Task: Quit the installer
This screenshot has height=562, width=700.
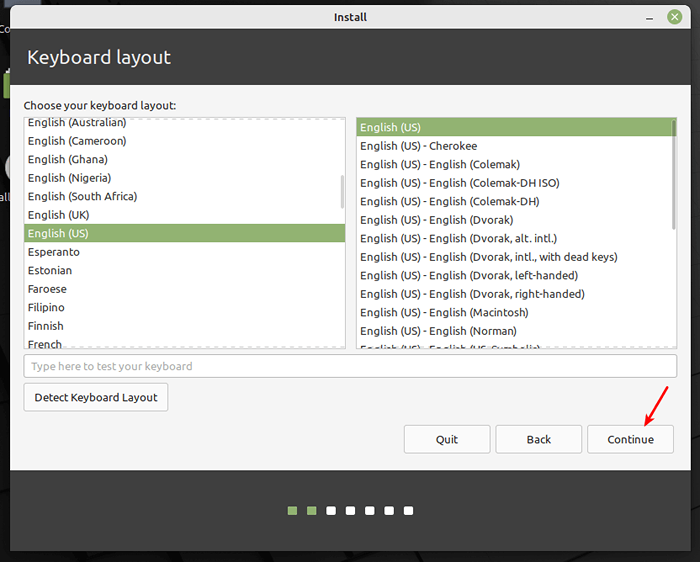Action: 447,439
